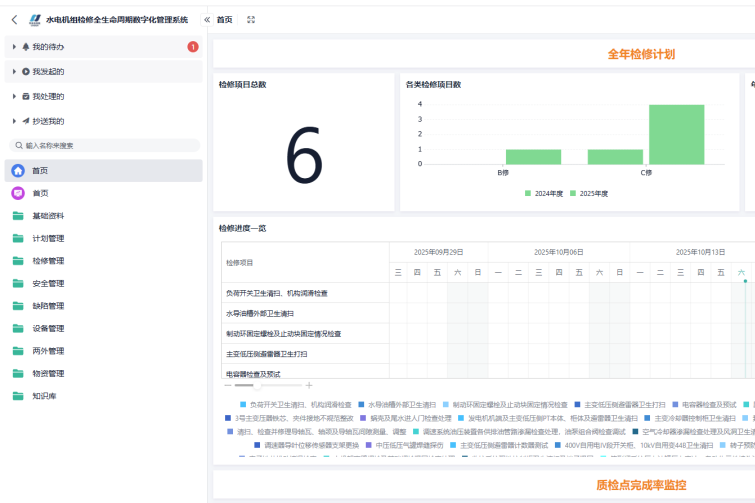This screenshot has width=755, height=503.
Task: Click the bell icon for 我的待办
Action: click(26, 47)
